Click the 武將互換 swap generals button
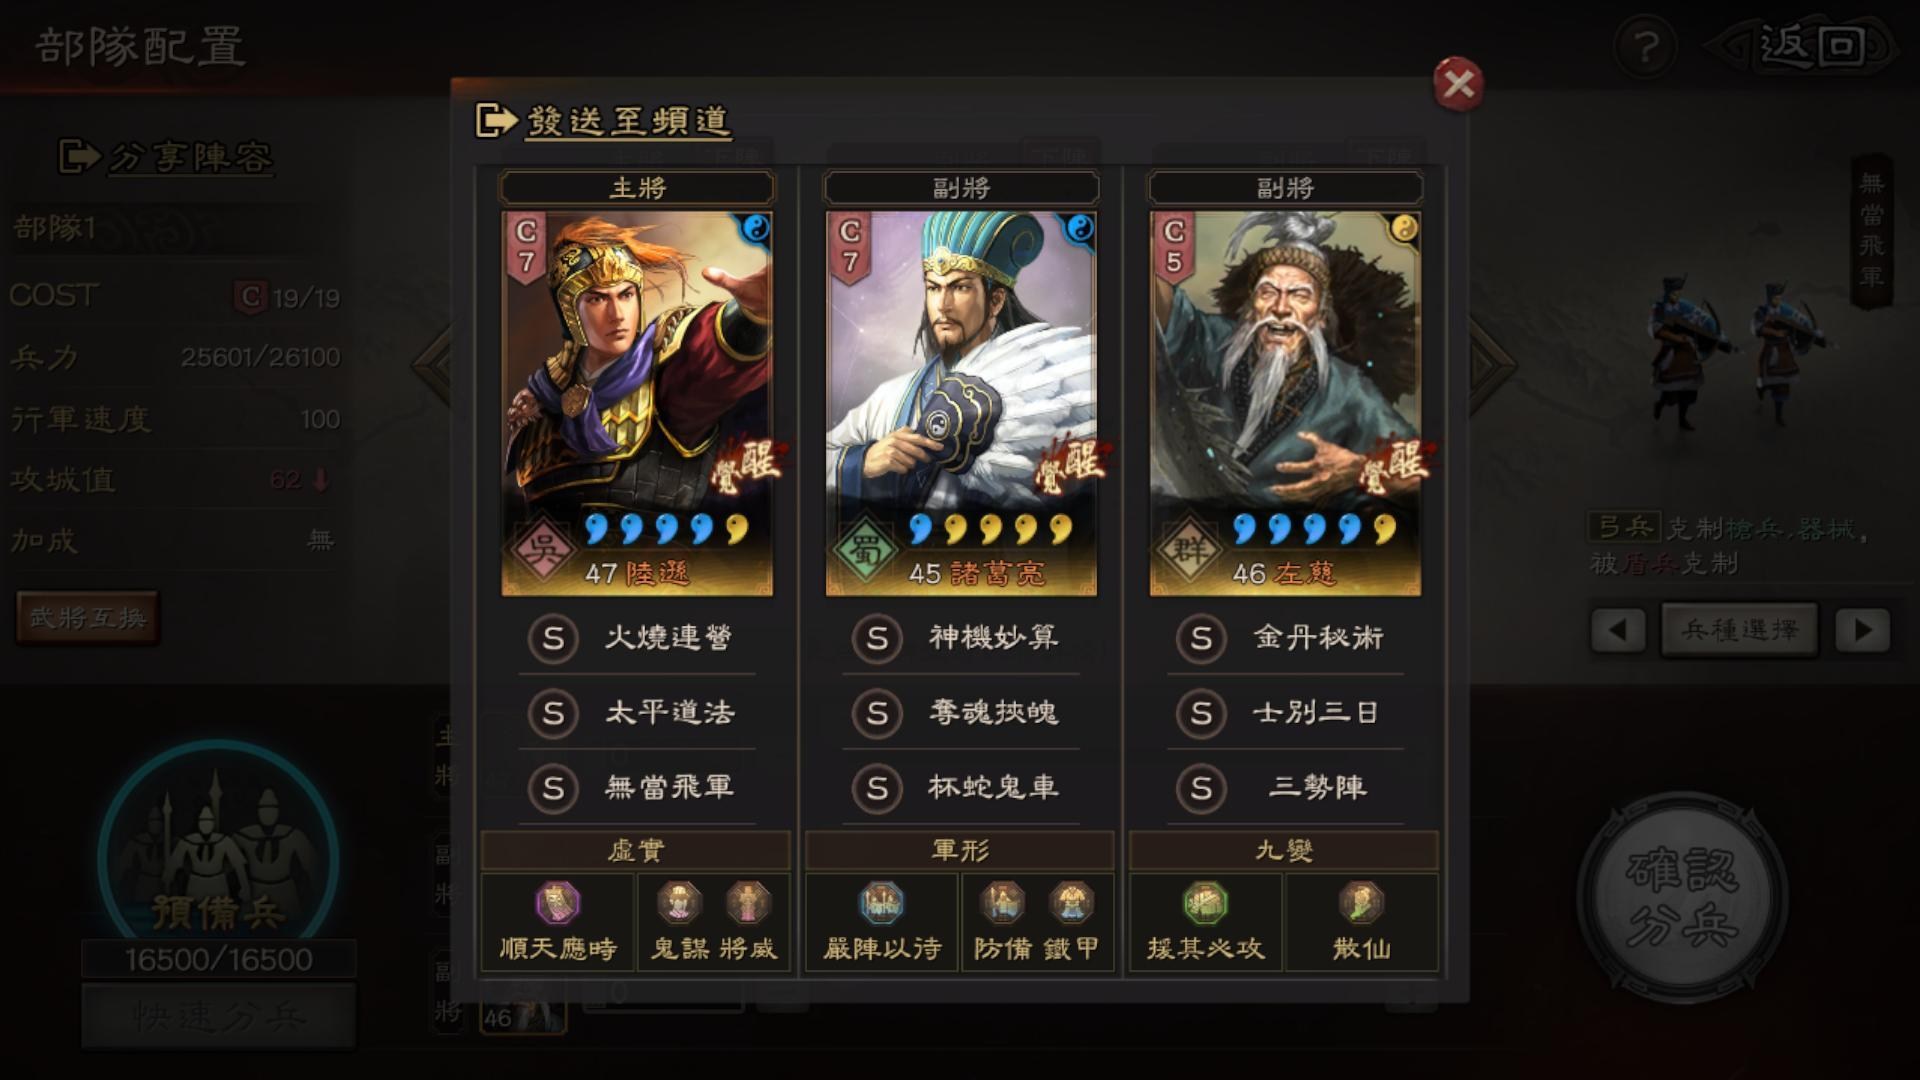 pyautogui.click(x=88, y=618)
